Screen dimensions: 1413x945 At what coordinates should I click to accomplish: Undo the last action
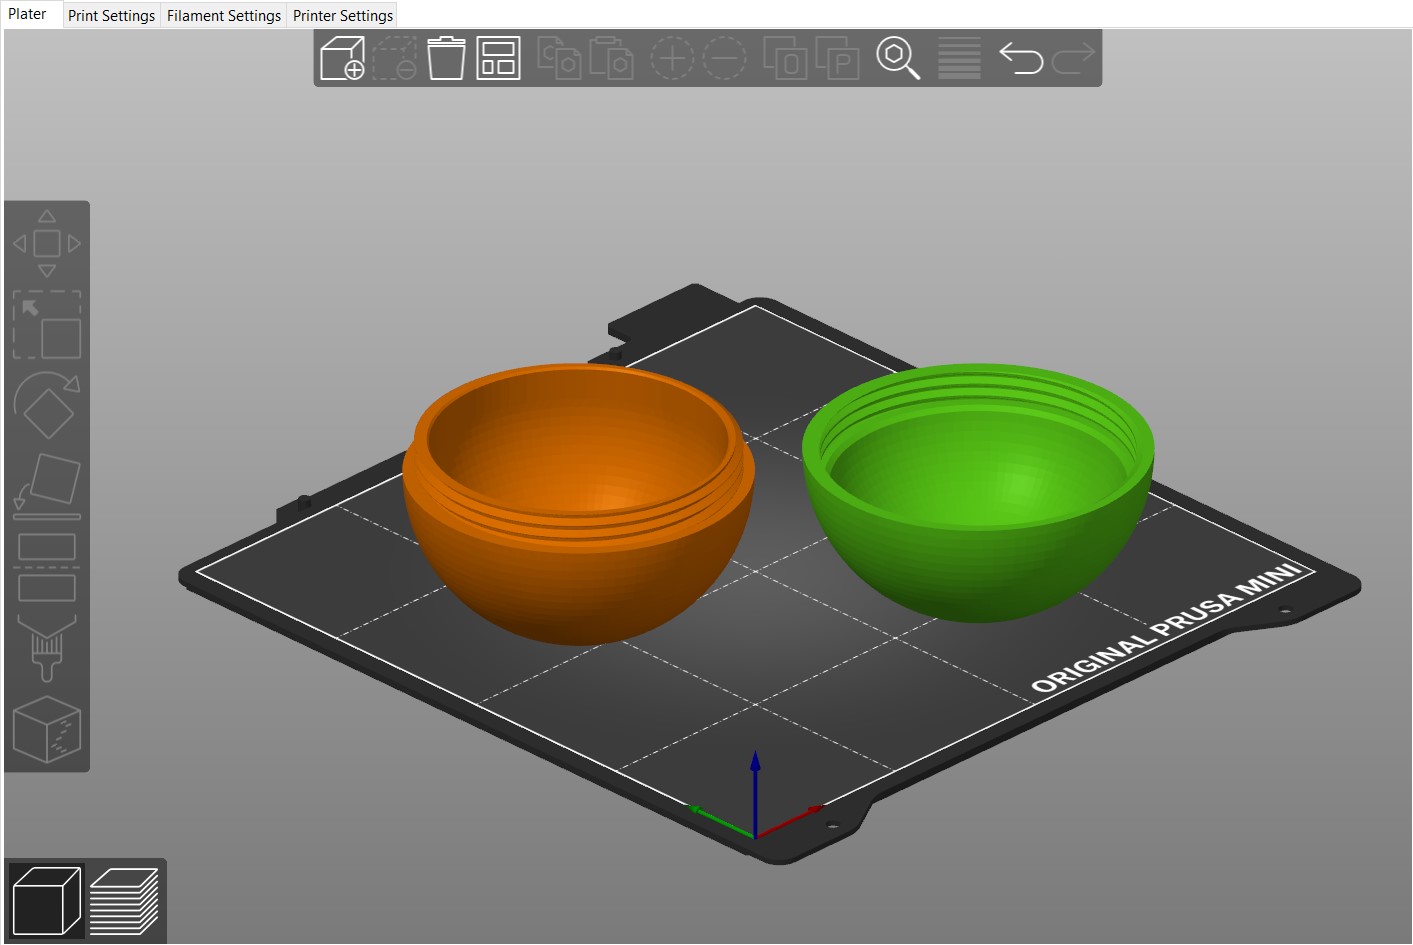[x=1021, y=58]
